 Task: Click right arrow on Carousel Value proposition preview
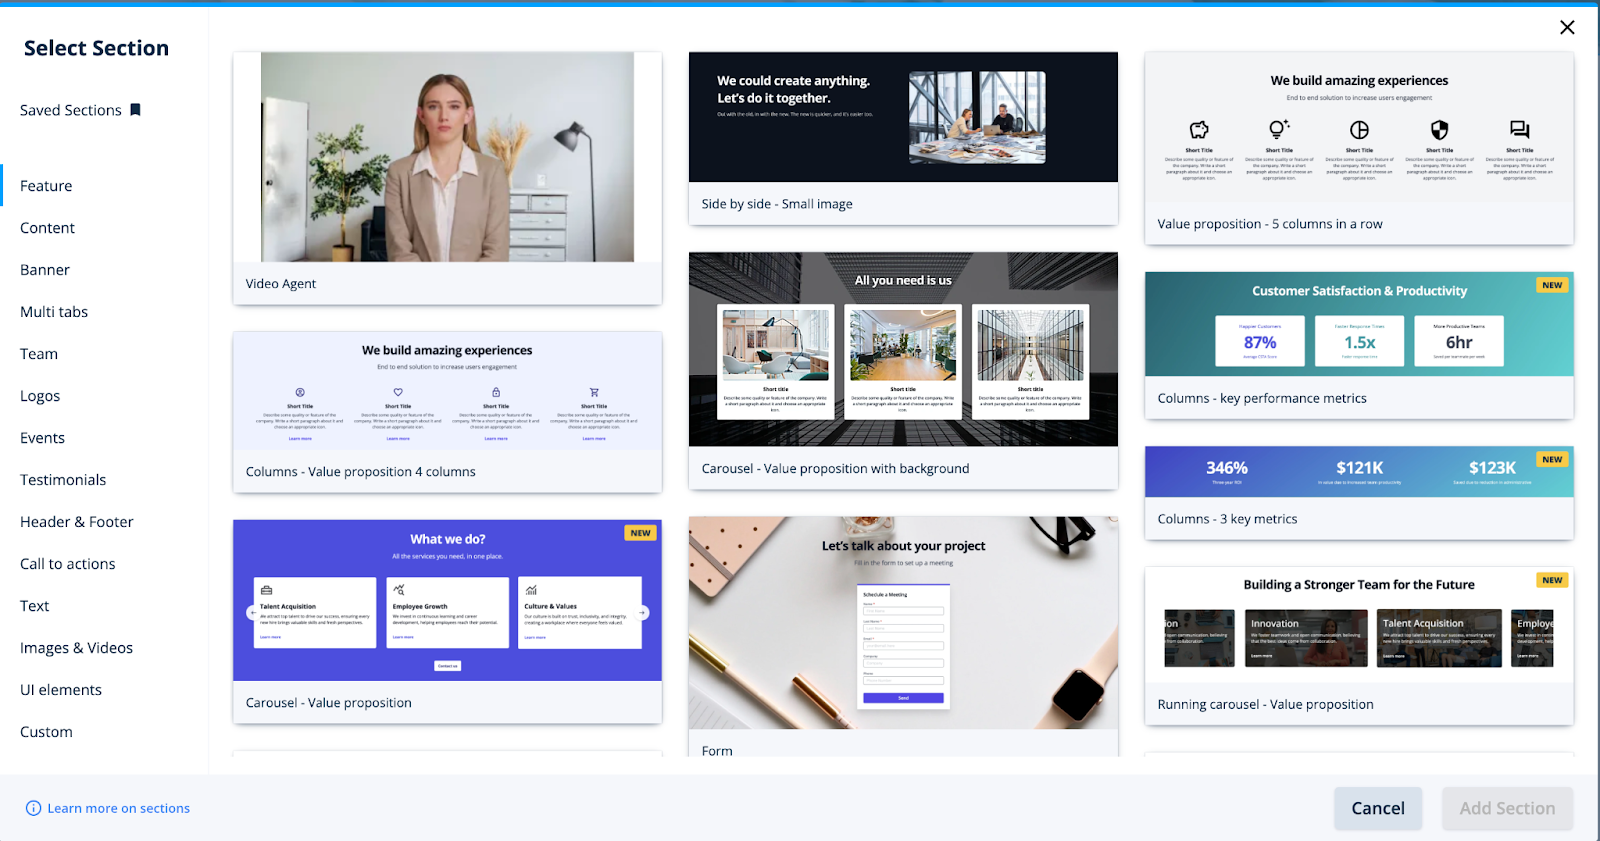tap(643, 613)
